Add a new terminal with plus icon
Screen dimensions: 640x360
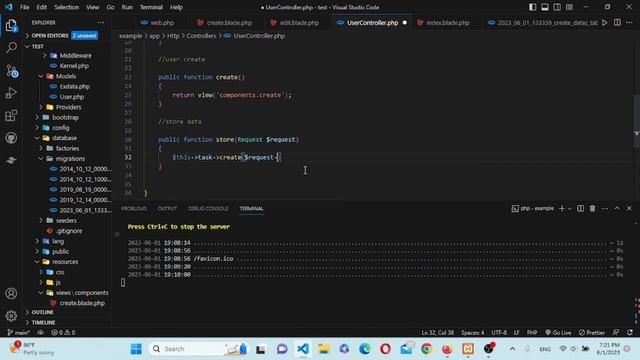click(x=562, y=209)
